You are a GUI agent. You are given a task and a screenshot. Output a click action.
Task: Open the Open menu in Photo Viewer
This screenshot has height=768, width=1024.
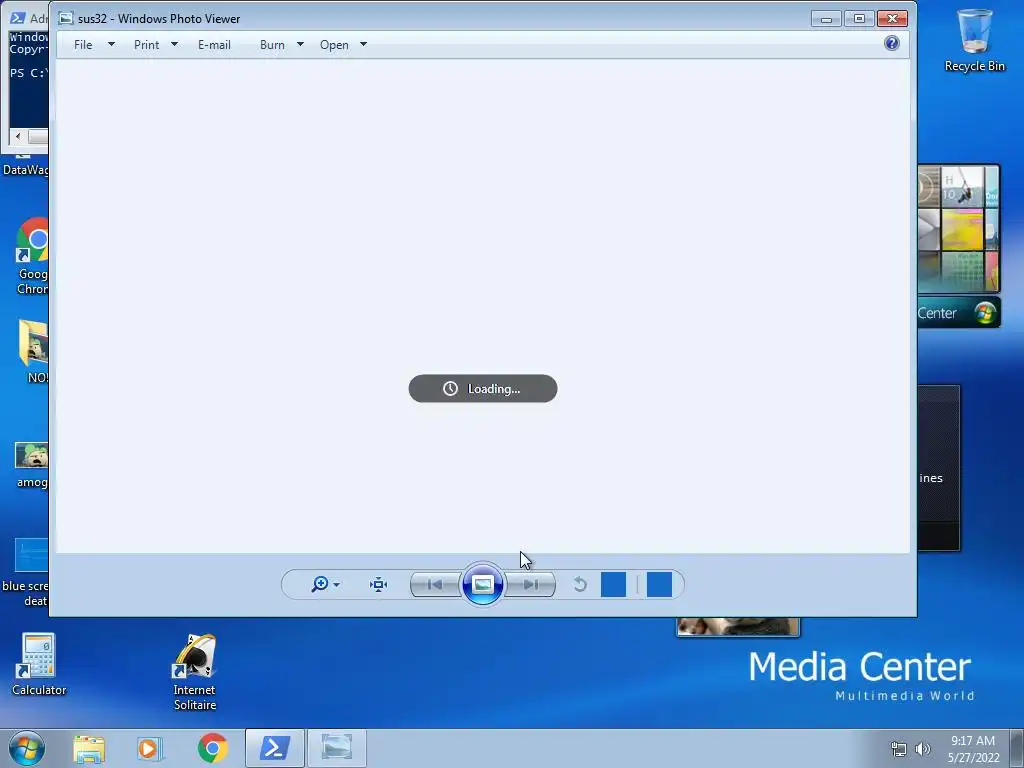pyautogui.click(x=334, y=45)
